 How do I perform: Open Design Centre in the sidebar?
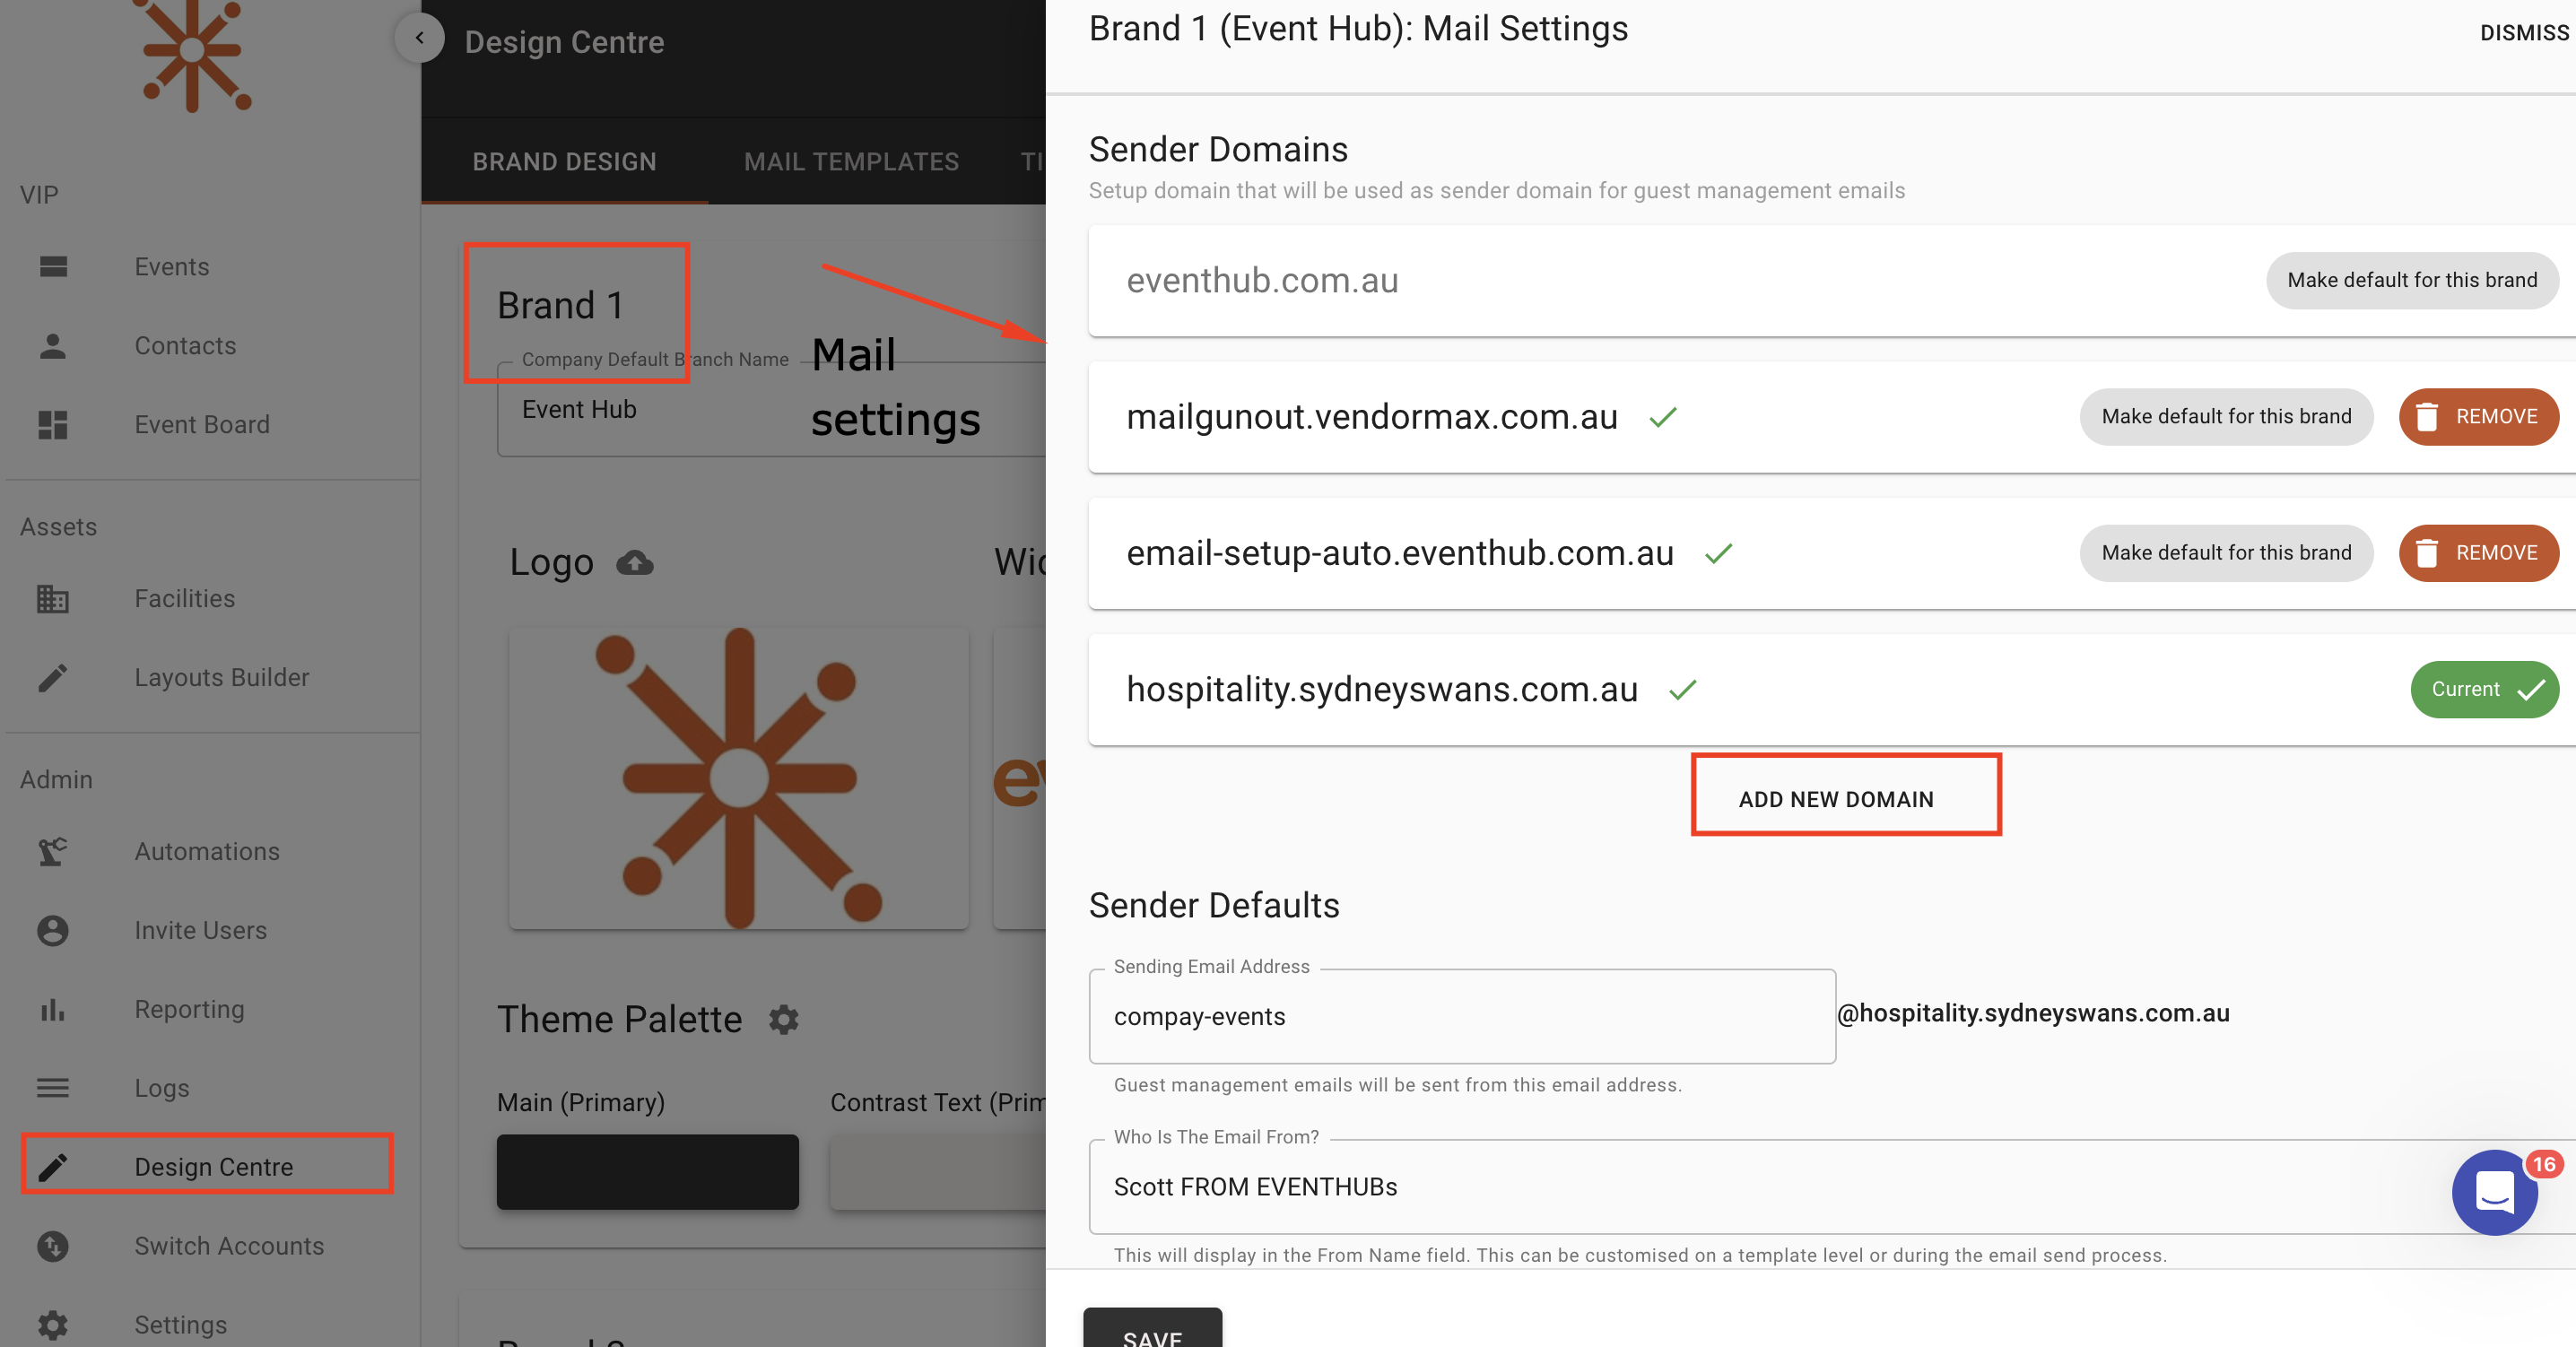click(213, 1167)
